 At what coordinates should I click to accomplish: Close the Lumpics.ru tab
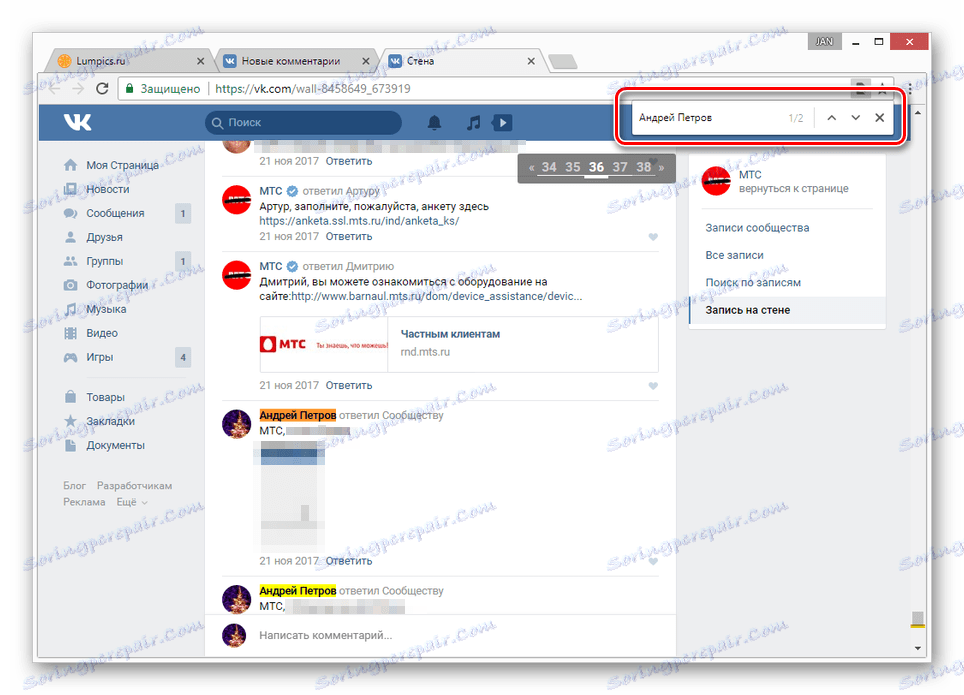[x=200, y=61]
